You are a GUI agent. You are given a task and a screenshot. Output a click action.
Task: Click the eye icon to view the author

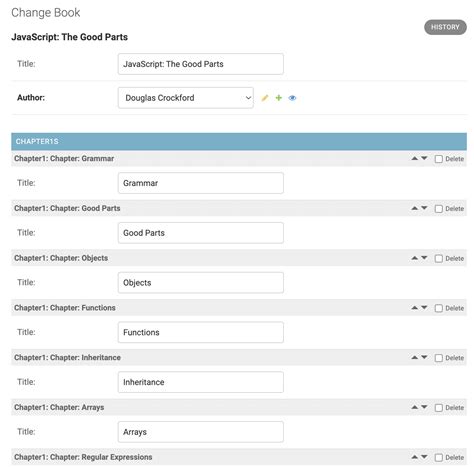coord(292,98)
